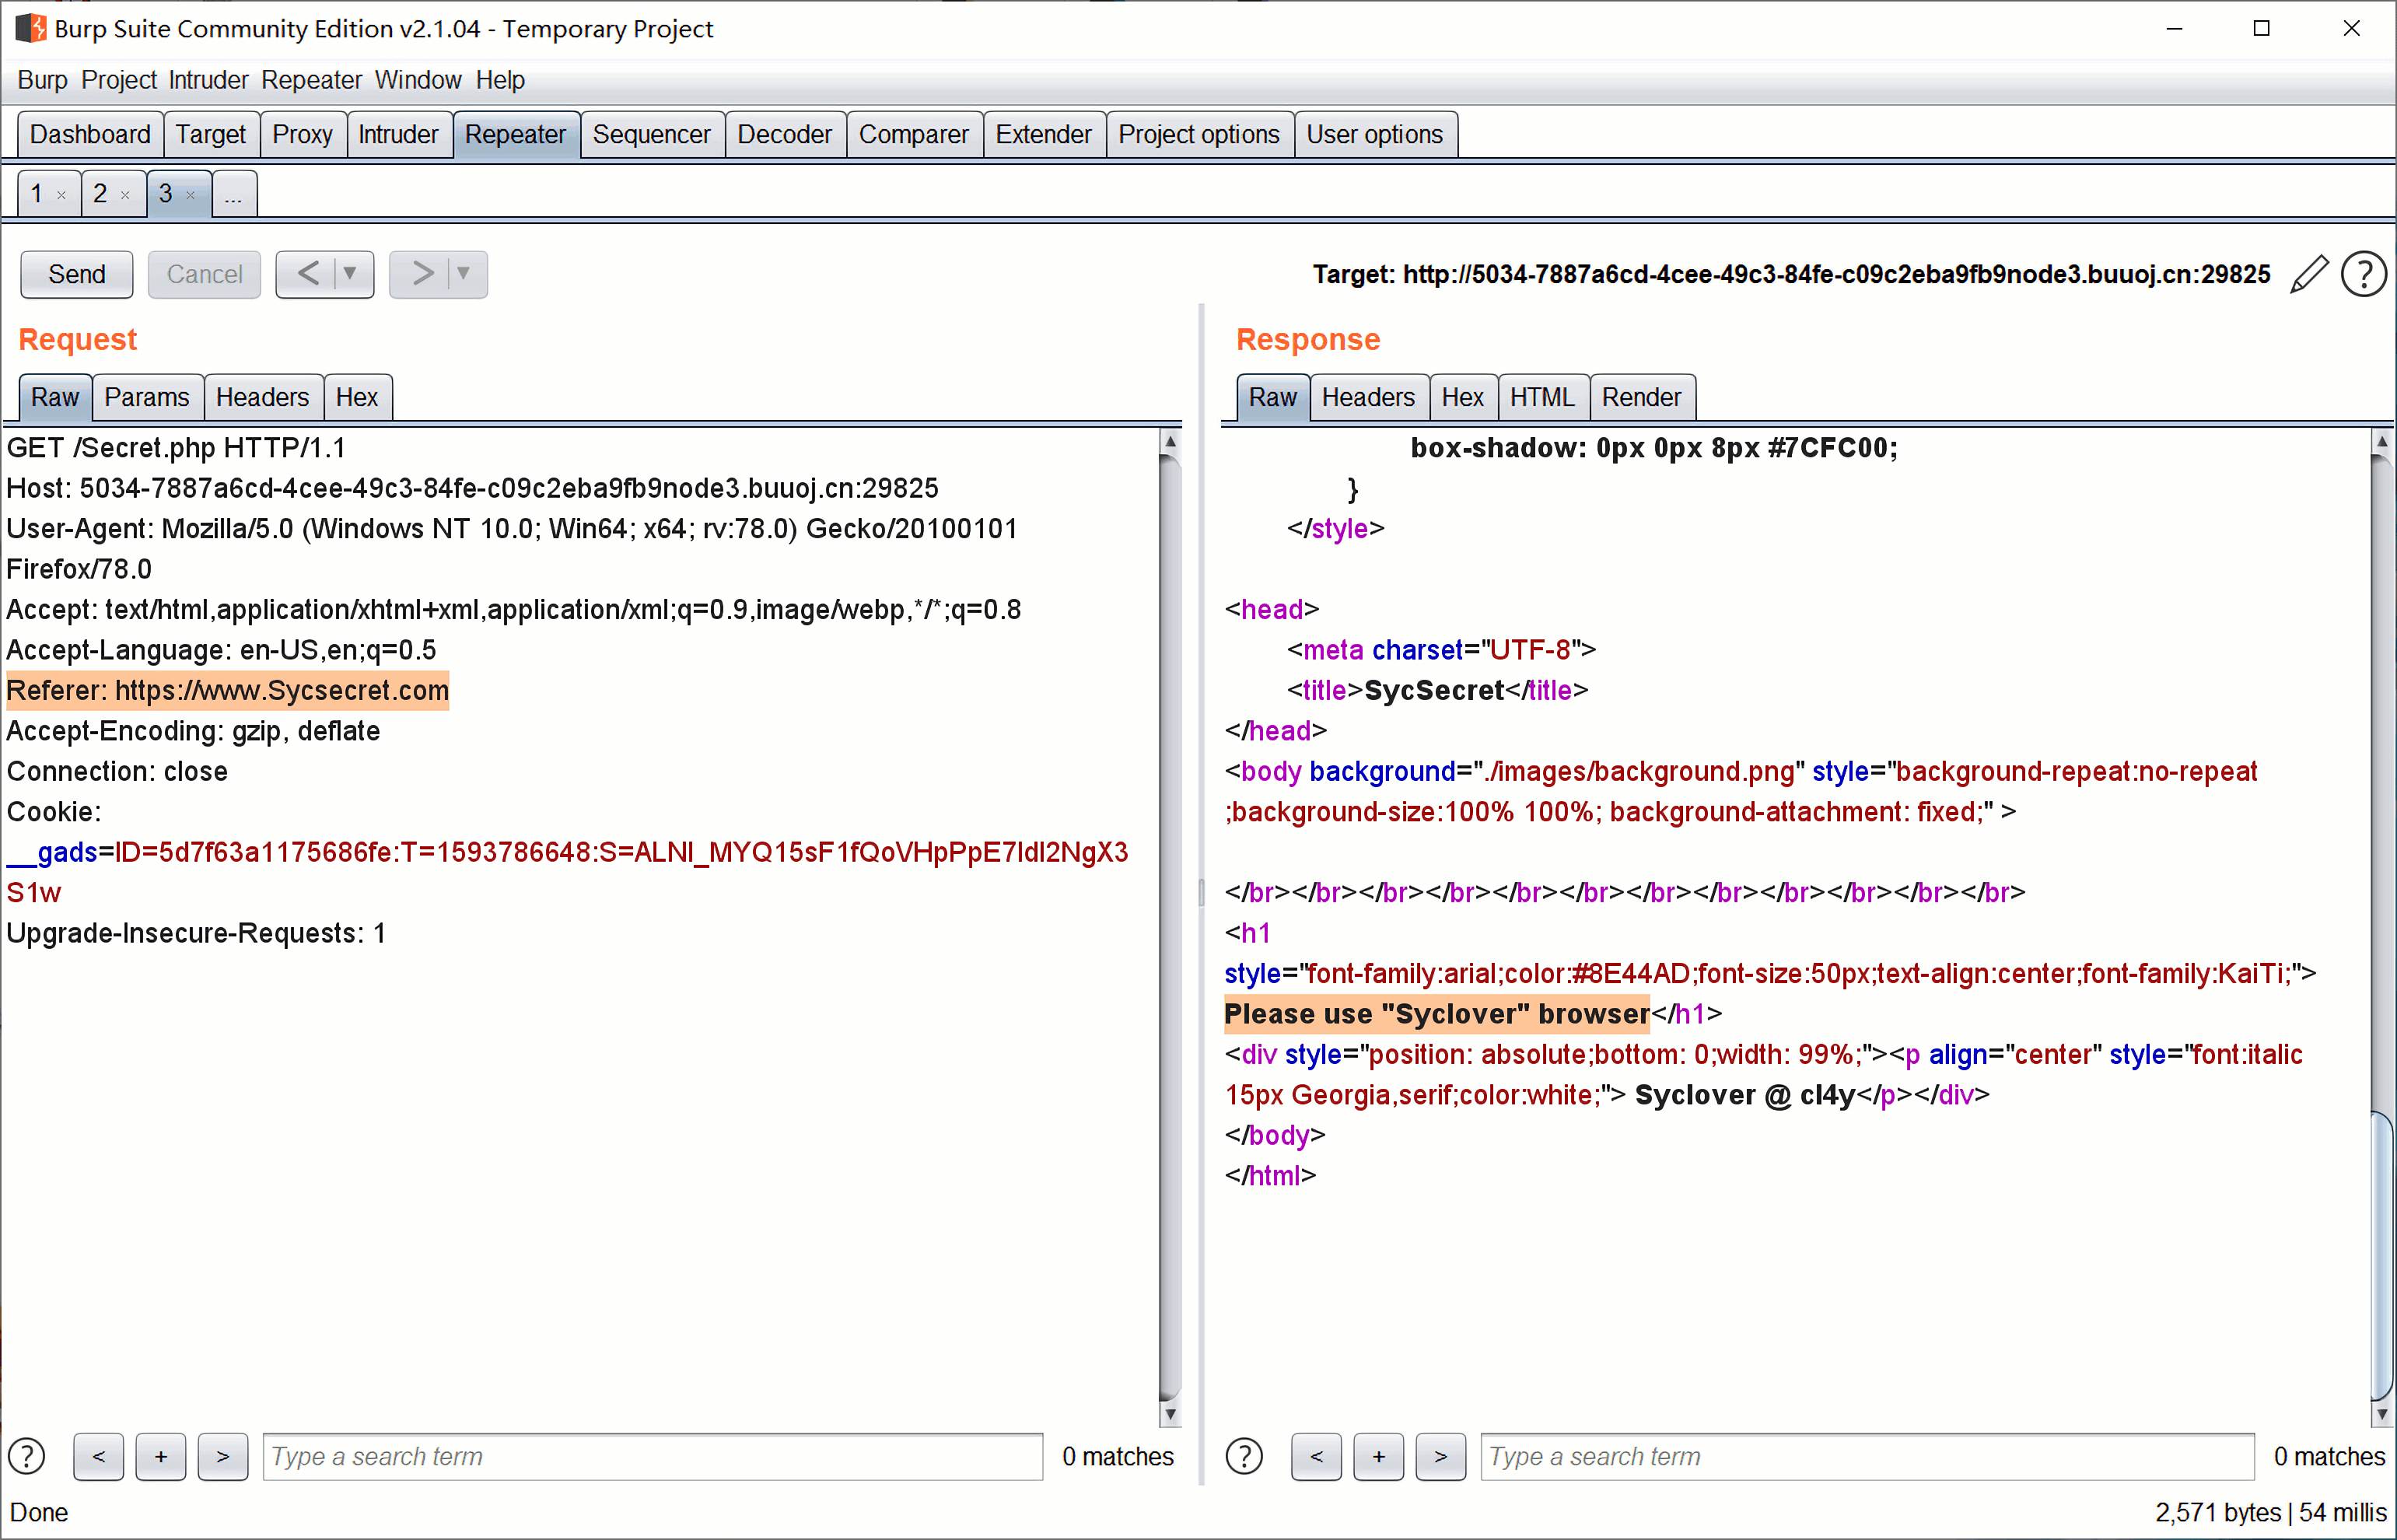Show response Hex view
The image size is (2397, 1540).
(x=1462, y=397)
